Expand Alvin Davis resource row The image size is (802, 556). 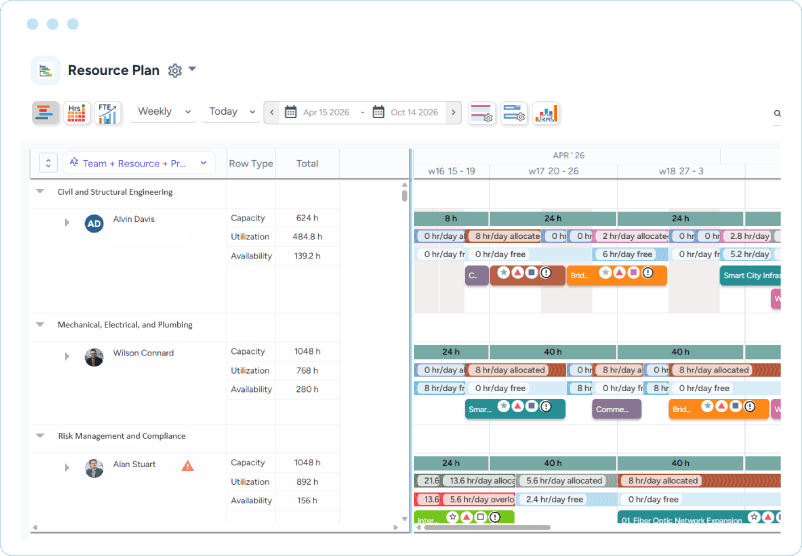[x=66, y=223]
